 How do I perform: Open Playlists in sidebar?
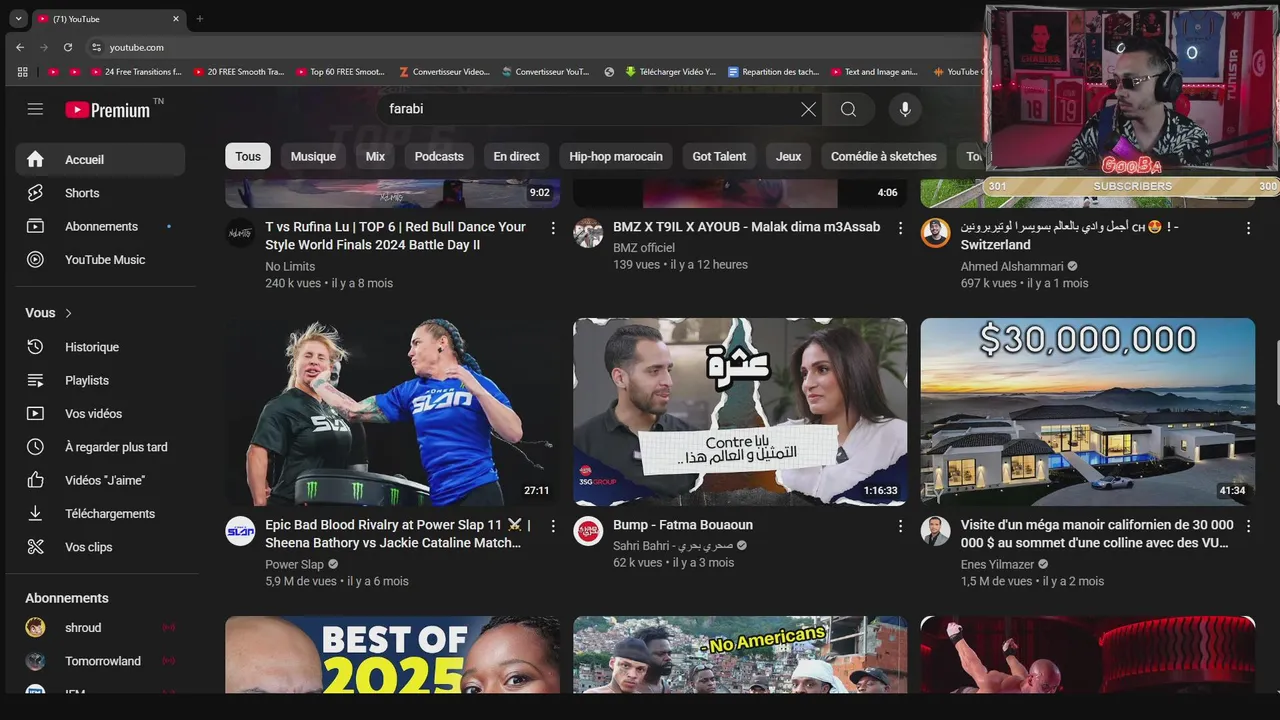tap(100, 380)
